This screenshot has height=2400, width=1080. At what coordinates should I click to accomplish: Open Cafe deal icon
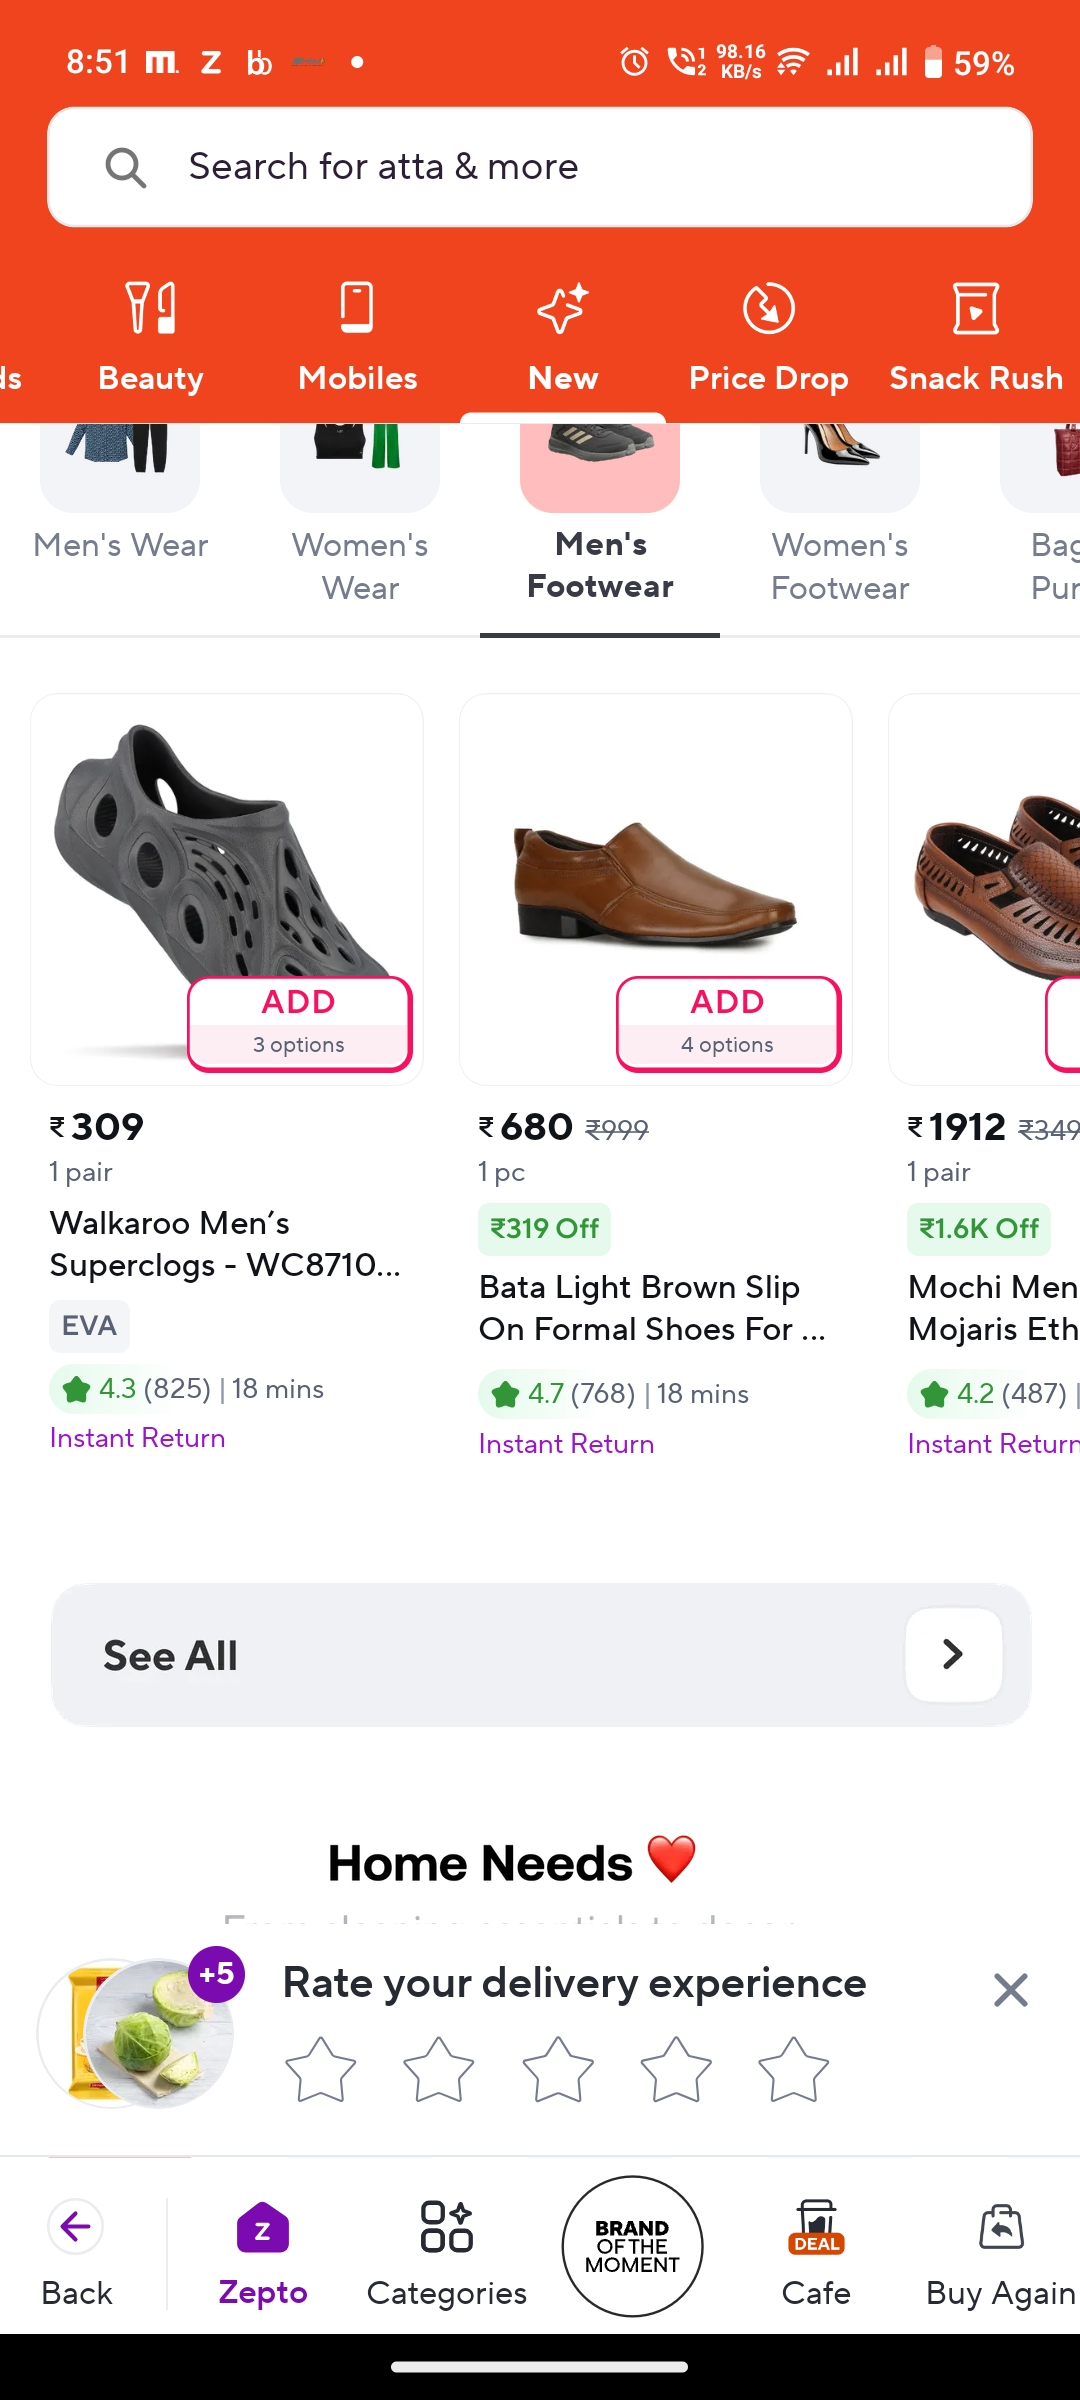(816, 2228)
